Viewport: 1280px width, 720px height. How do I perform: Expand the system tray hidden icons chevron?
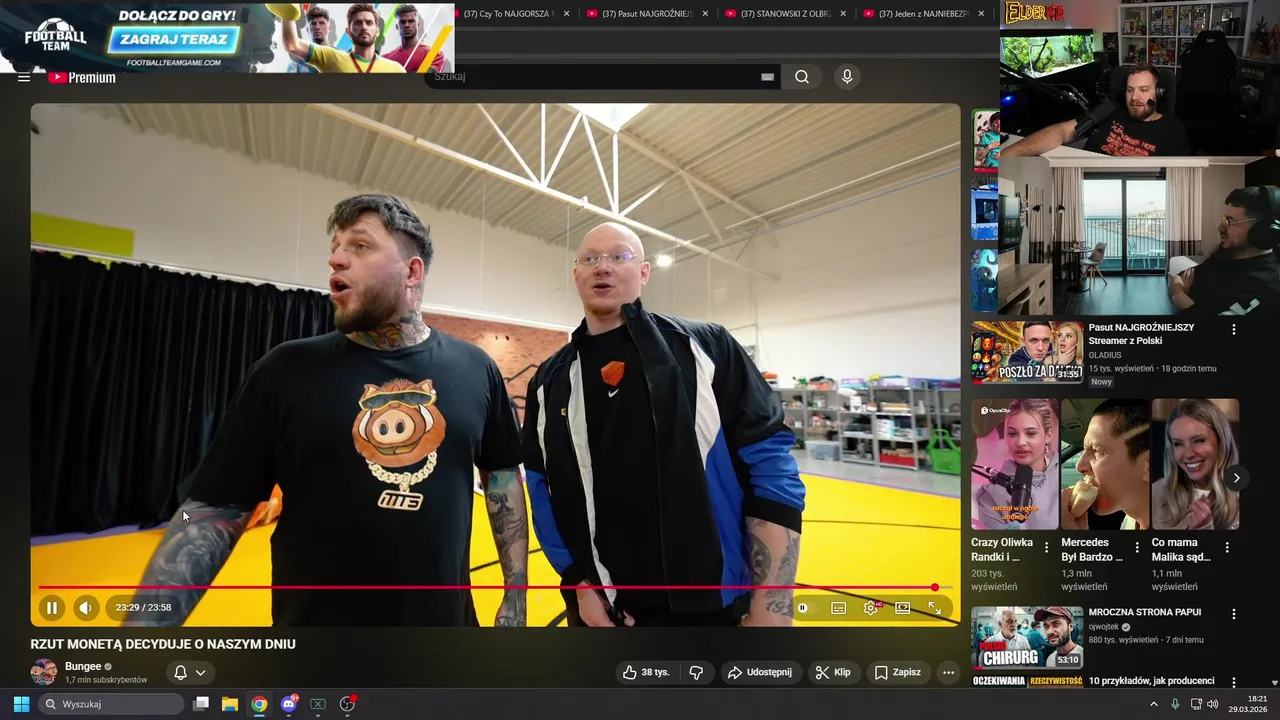(1154, 704)
